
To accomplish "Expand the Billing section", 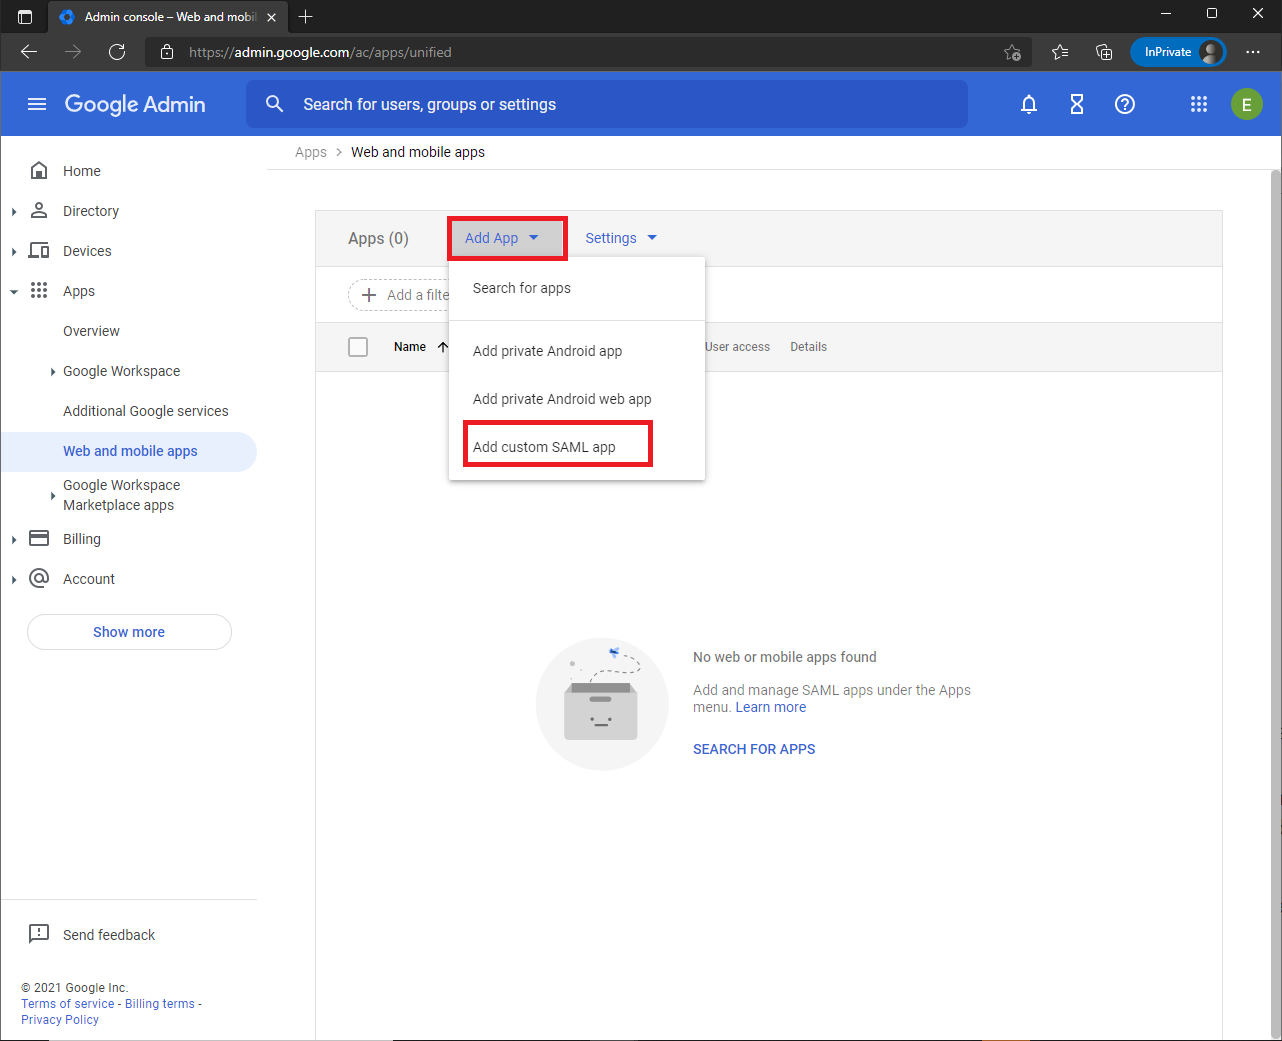I will coord(14,539).
